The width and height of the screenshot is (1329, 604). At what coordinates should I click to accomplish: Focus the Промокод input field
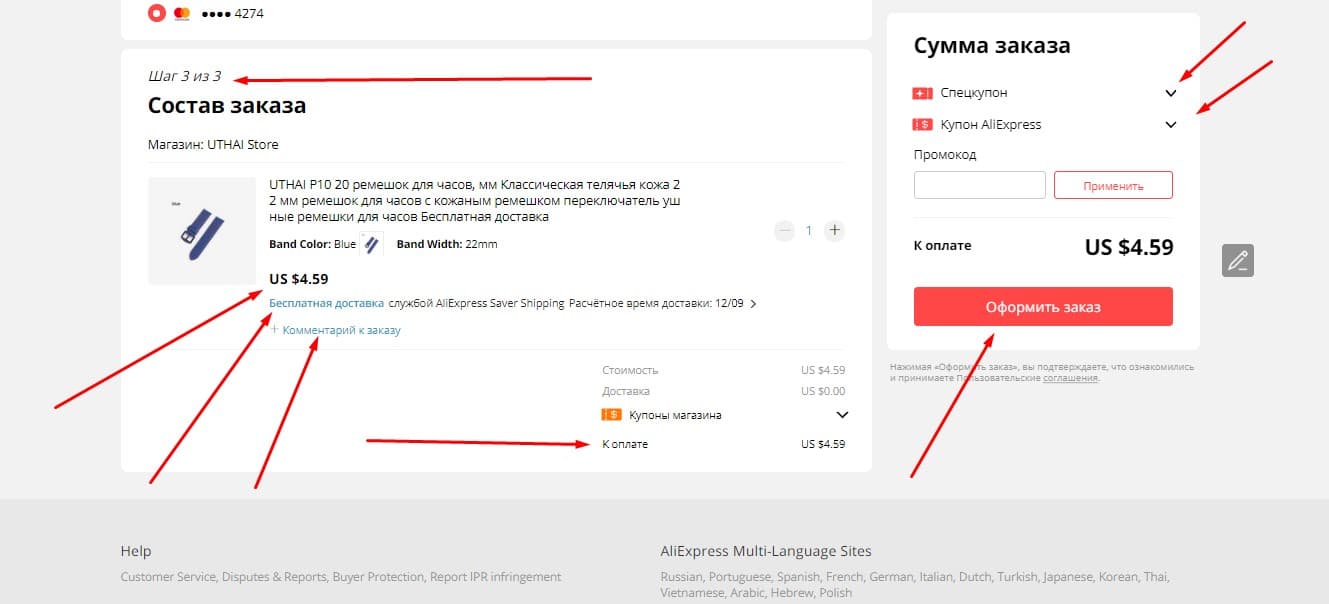[x=980, y=185]
